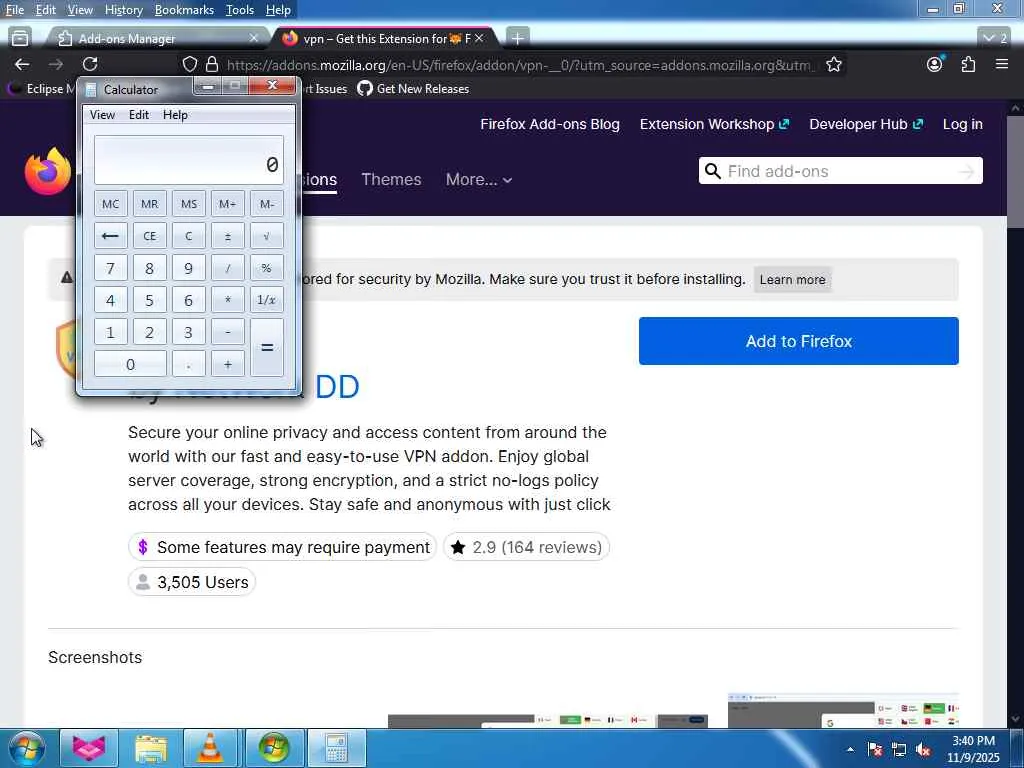Select Calculator taskbar button
The height and width of the screenshot is (768, 1024).
click(x=336, y=748)
